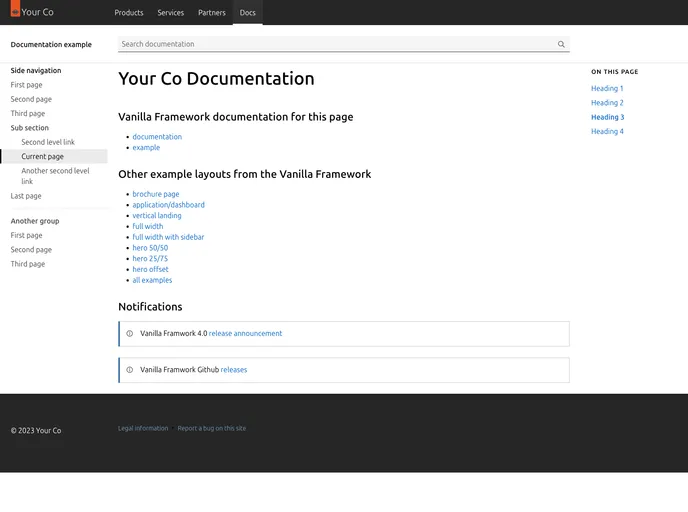Click info icon in Github releases notification

click(x=129, y=370)
